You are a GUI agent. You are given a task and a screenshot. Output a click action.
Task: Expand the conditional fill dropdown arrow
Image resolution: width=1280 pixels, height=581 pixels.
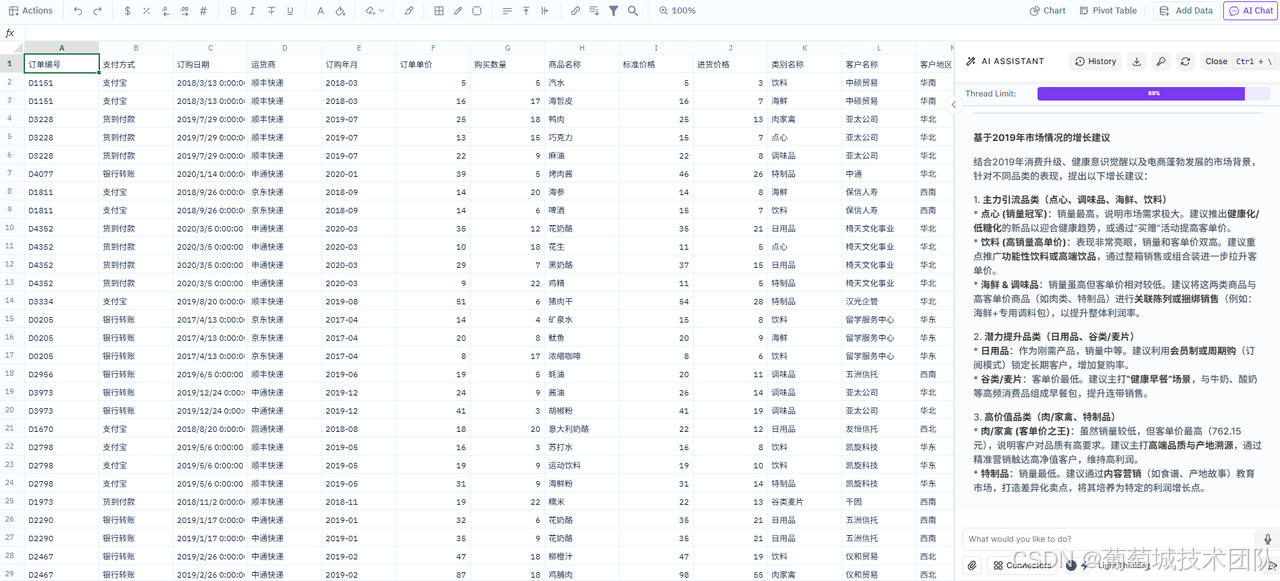click(x=384, y=11)
